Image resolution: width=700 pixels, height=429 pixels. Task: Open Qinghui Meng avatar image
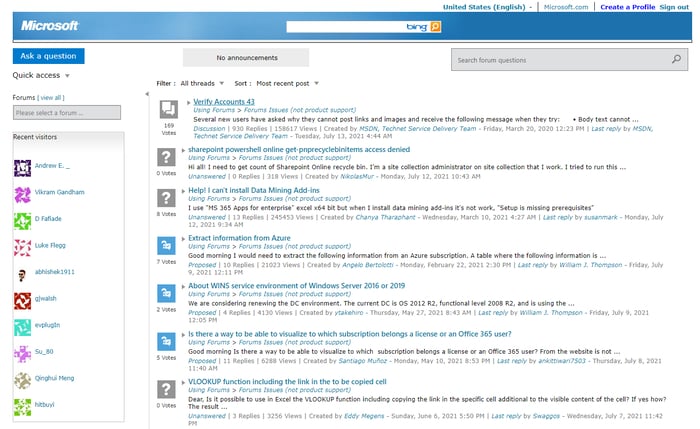point(22,381)
